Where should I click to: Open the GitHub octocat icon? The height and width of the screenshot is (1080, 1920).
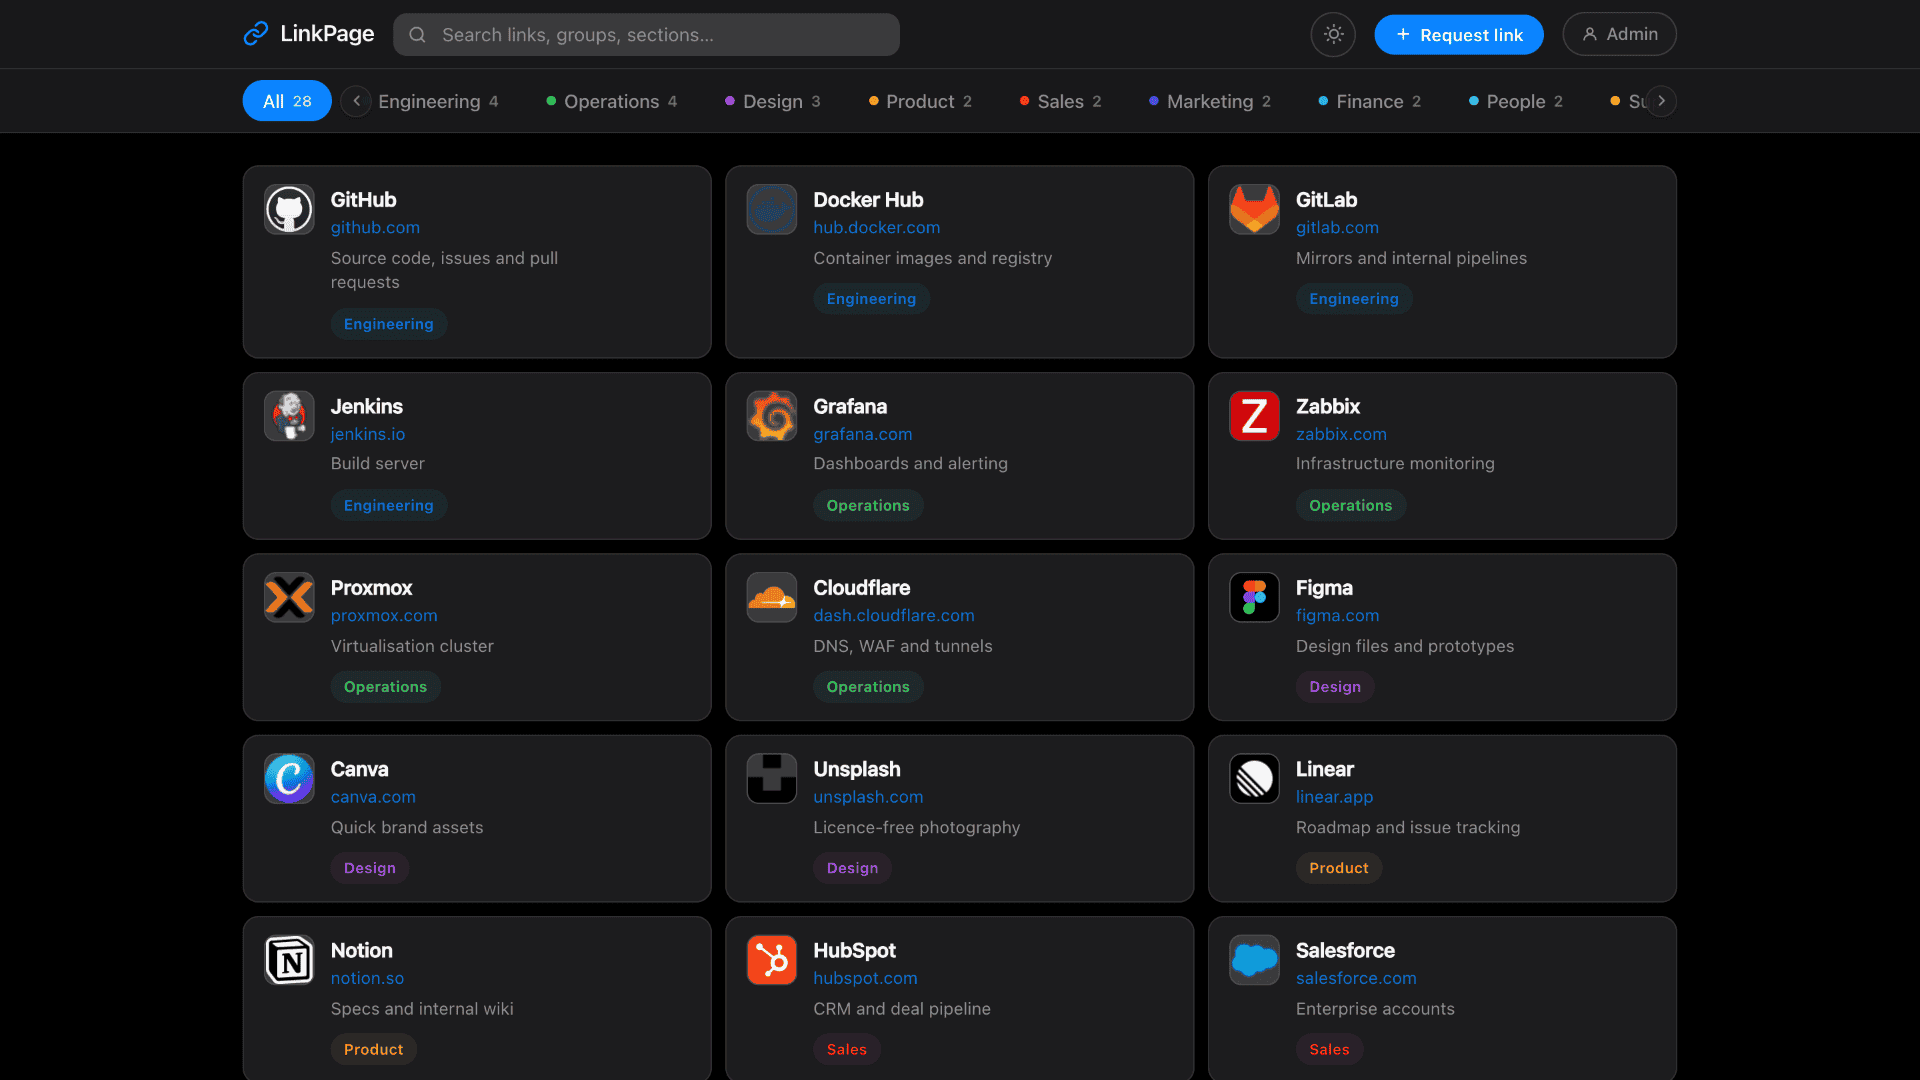[x=289, y=209]
